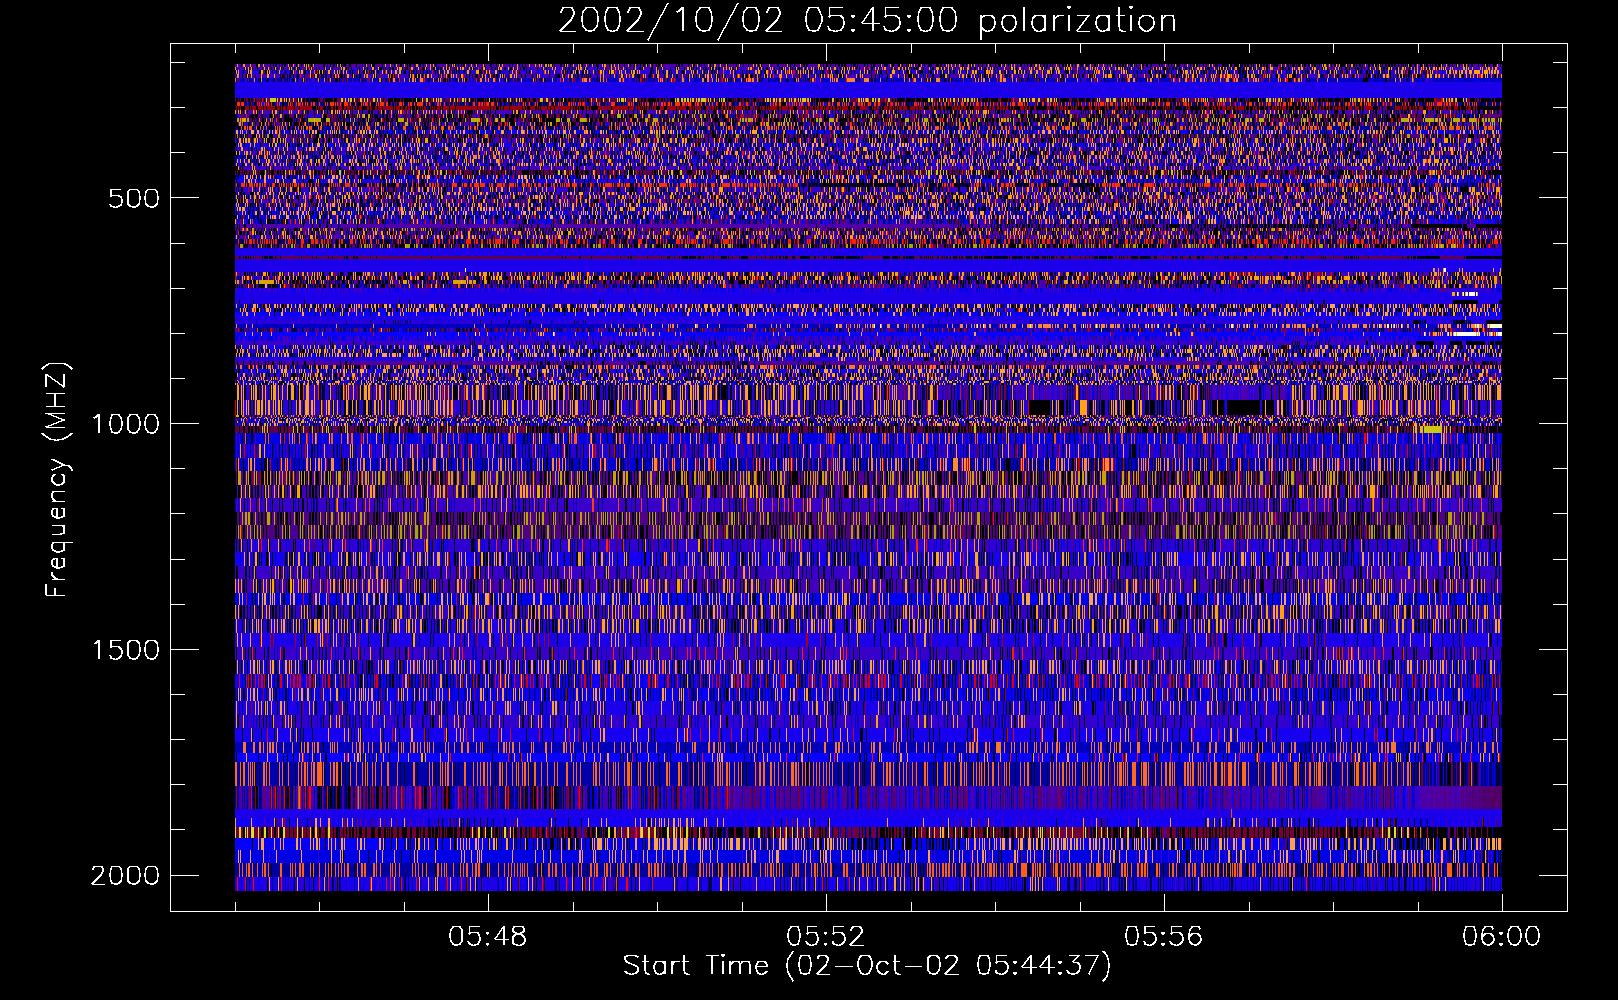Click the 1000 frequency axis label
Image resolution: width=1618 pixels, height=1000 pixels.
click(125, 424)
